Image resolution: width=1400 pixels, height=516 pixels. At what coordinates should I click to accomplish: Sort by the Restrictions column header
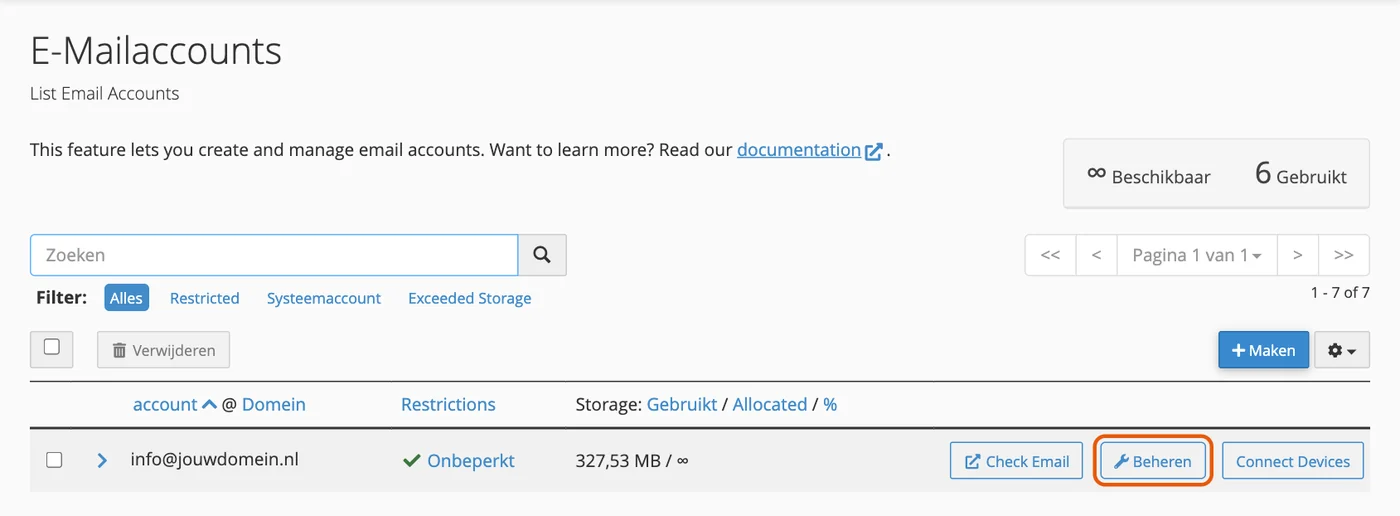(x=448, y=404)
